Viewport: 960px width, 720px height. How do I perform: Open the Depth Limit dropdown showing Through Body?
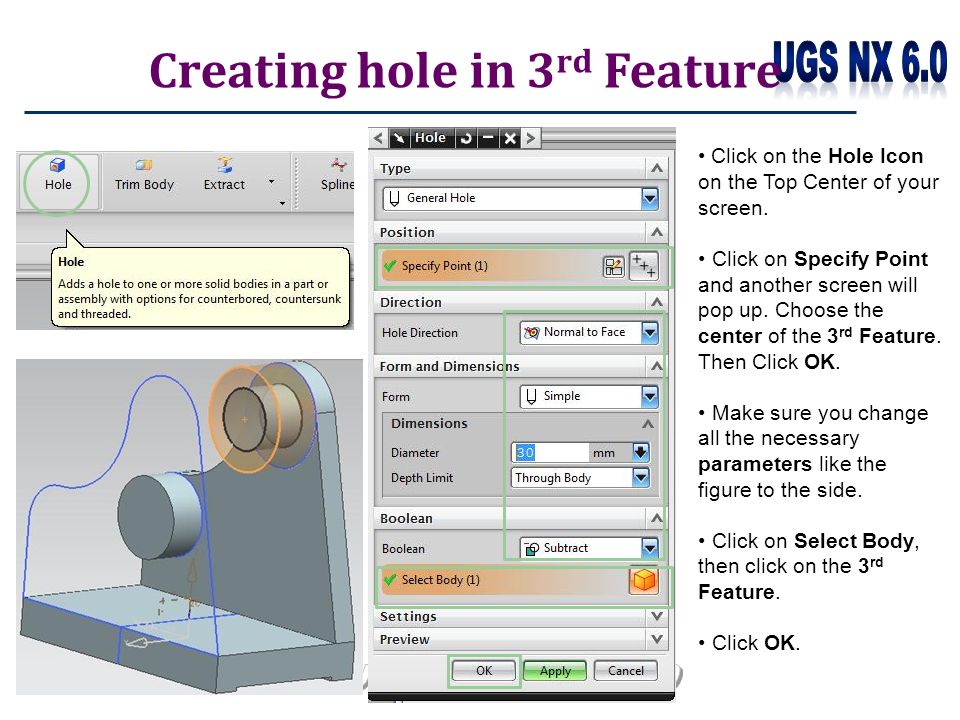pyautogui.click(x=580, y=478)
